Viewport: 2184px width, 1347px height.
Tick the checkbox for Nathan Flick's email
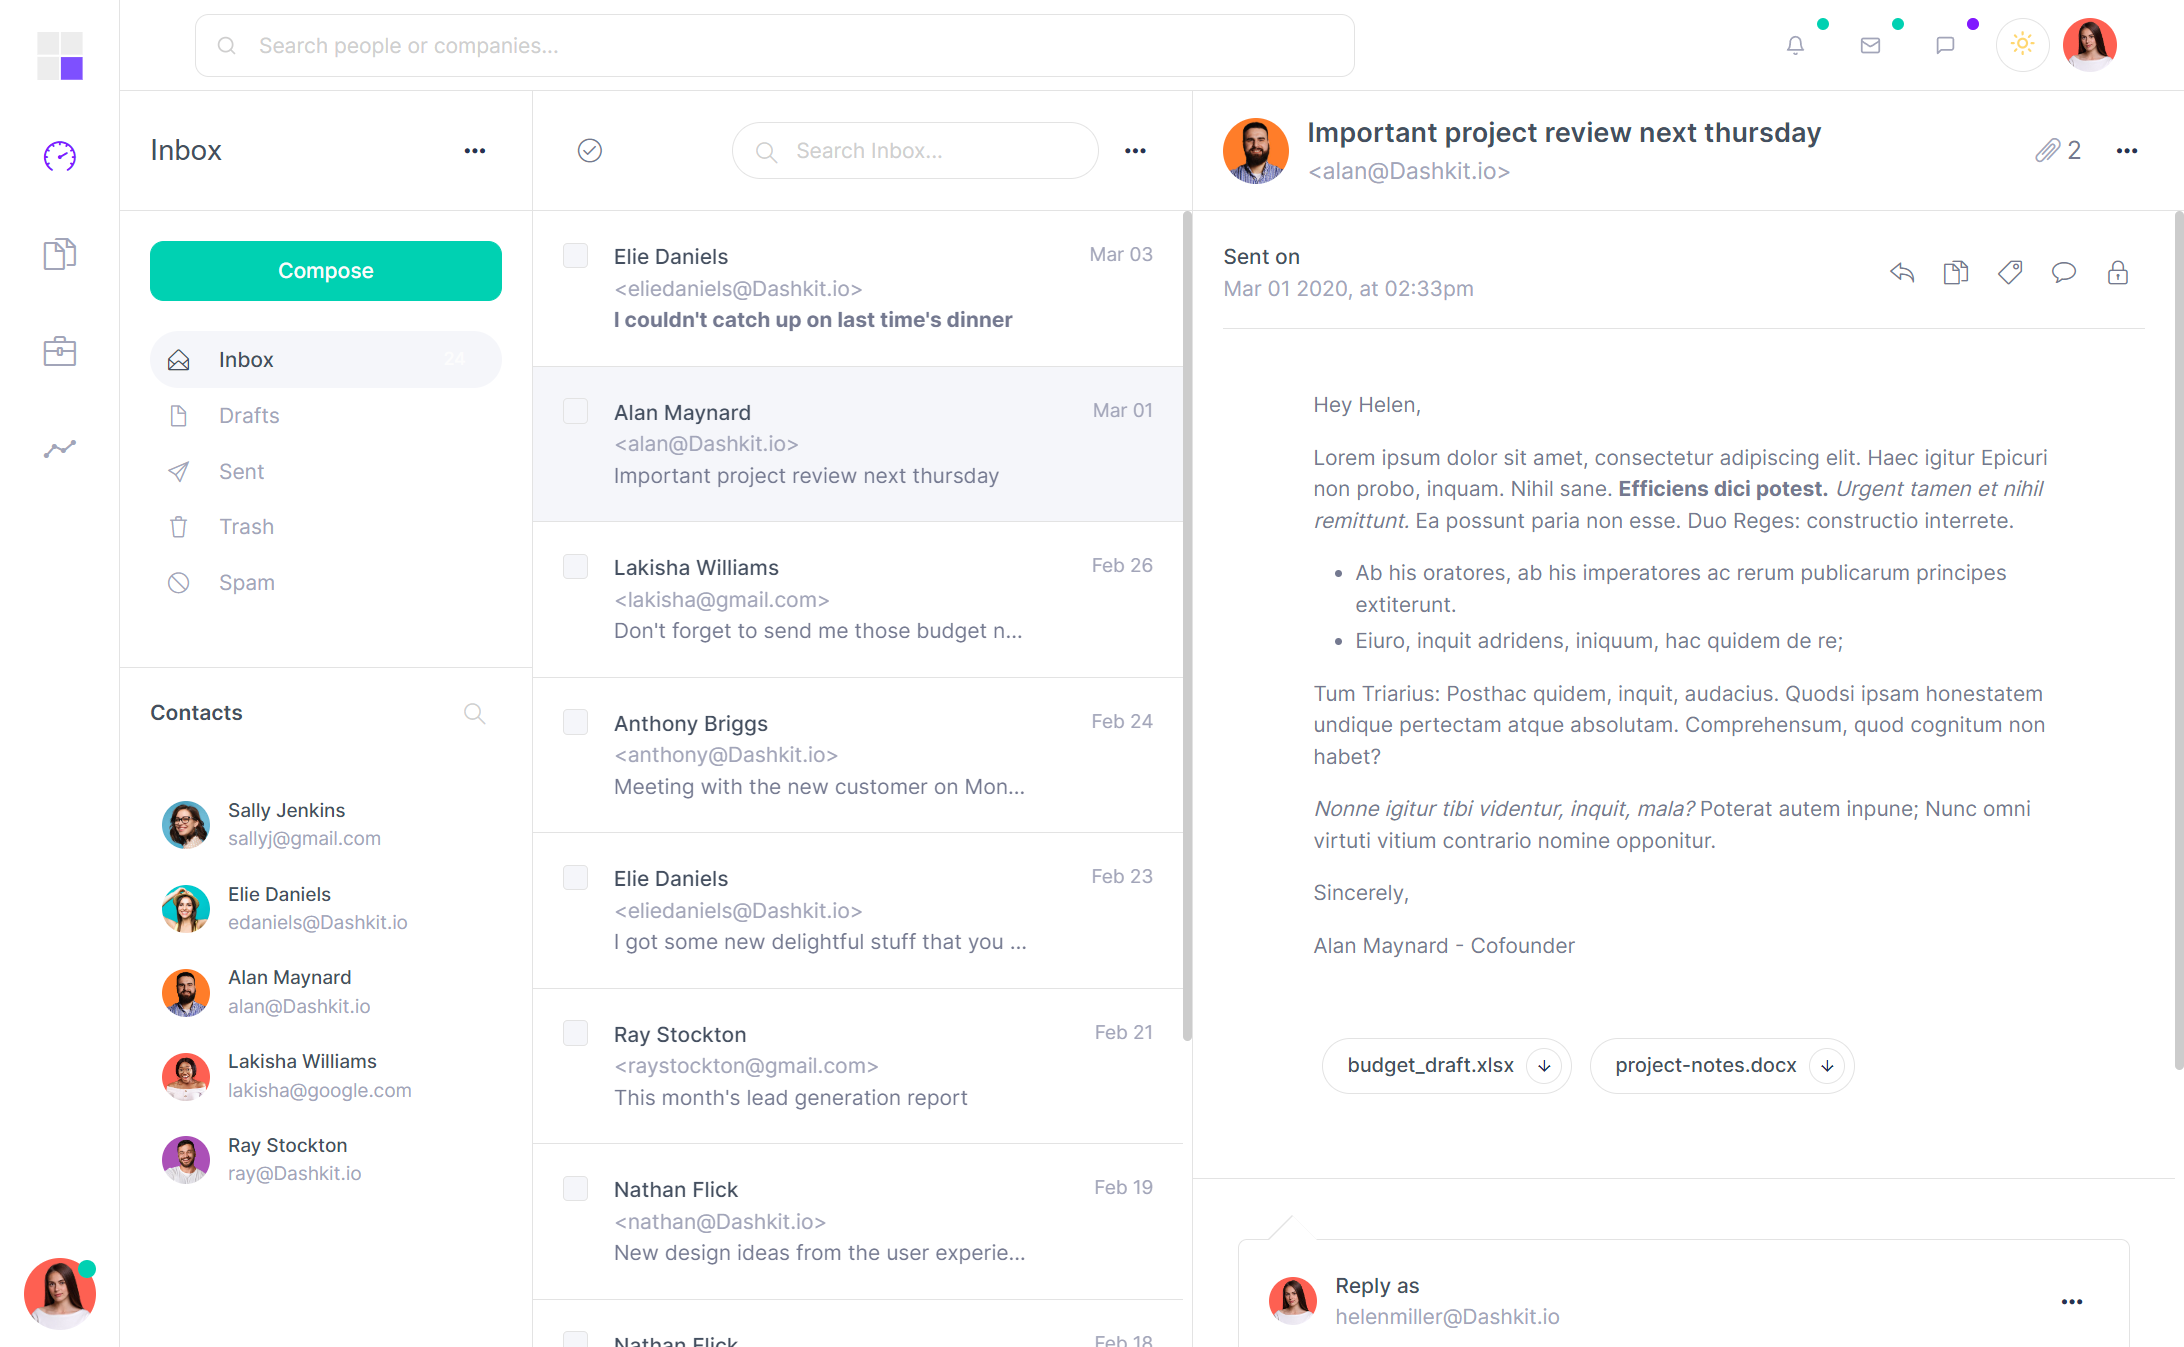pos(575,1188)
